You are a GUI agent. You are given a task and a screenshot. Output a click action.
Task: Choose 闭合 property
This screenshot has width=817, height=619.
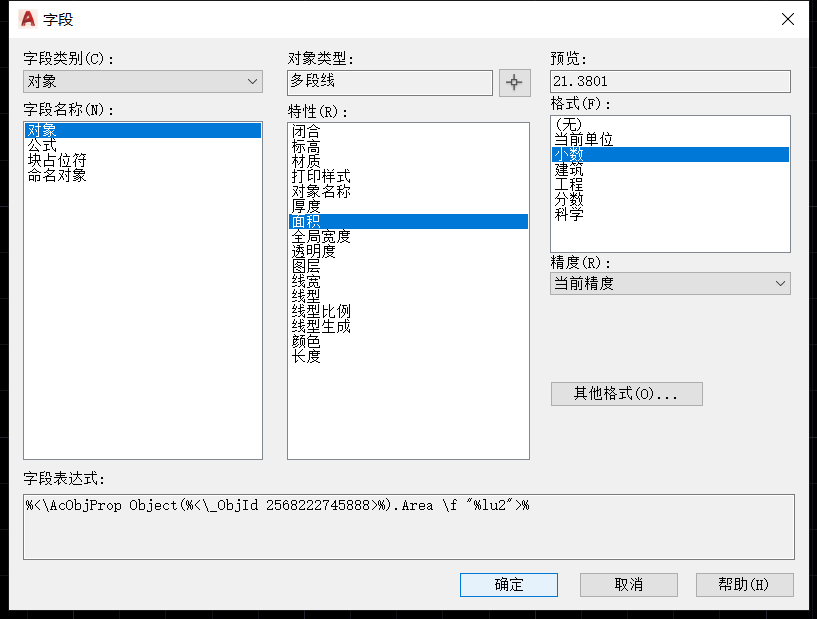pos(408,131)
